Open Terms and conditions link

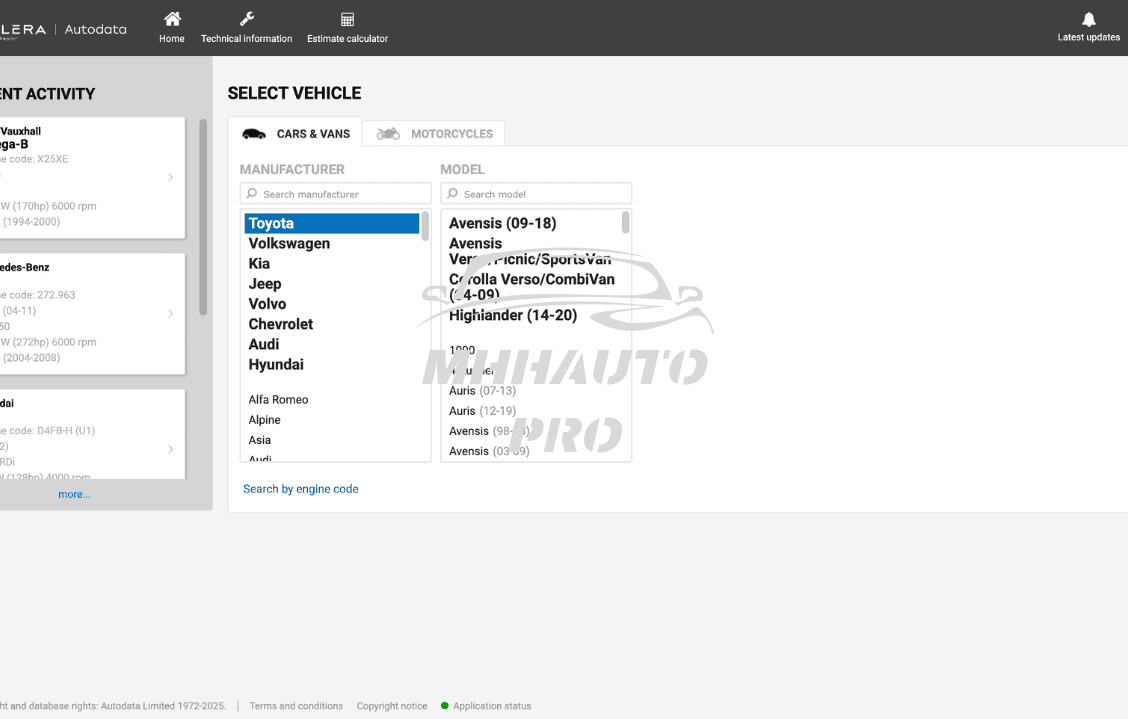point(296,706)
